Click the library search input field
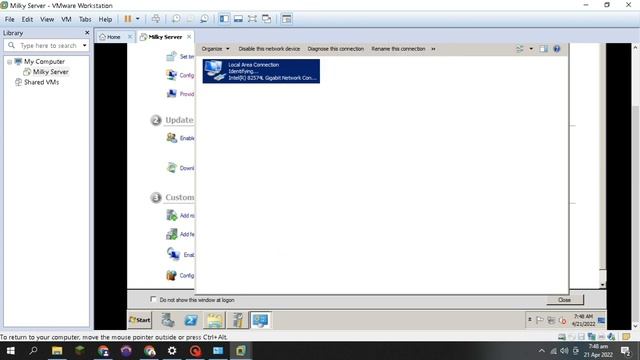This screenshot has height=360, width=640. click(48, 45)
